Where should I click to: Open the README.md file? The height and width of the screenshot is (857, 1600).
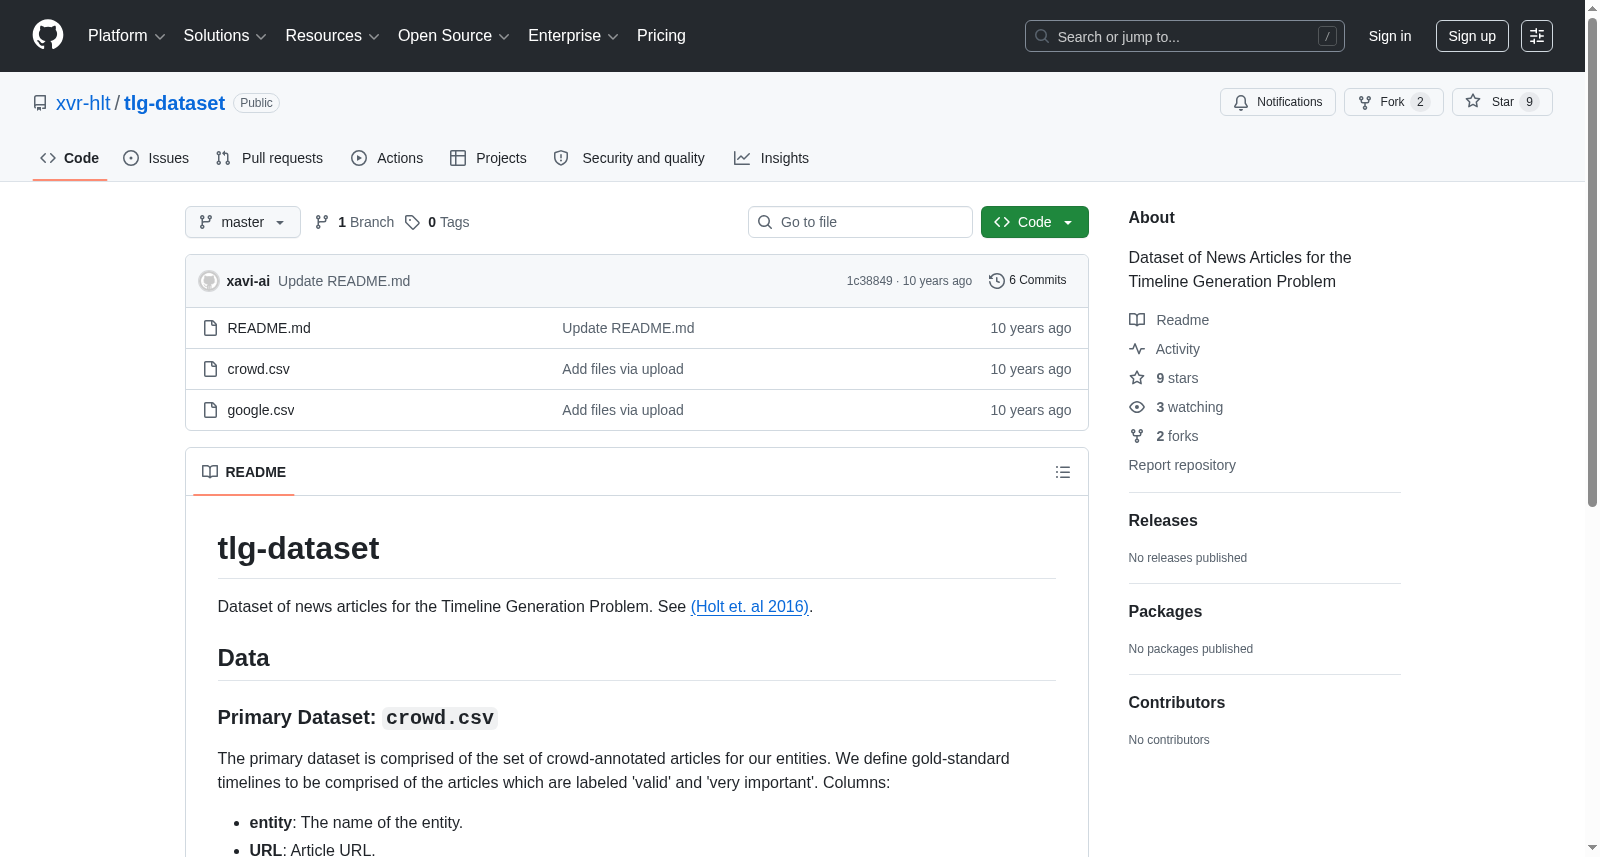[x=269, y=328]
